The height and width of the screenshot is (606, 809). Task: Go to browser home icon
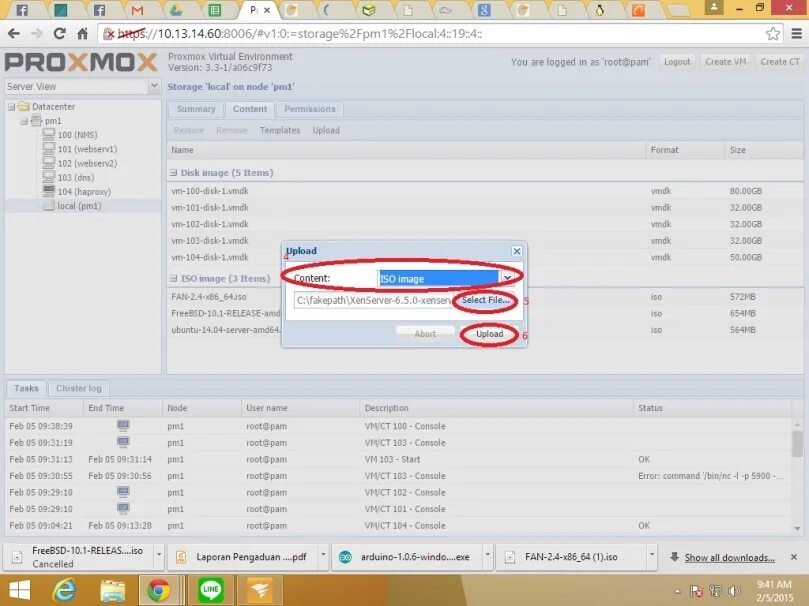83,34
